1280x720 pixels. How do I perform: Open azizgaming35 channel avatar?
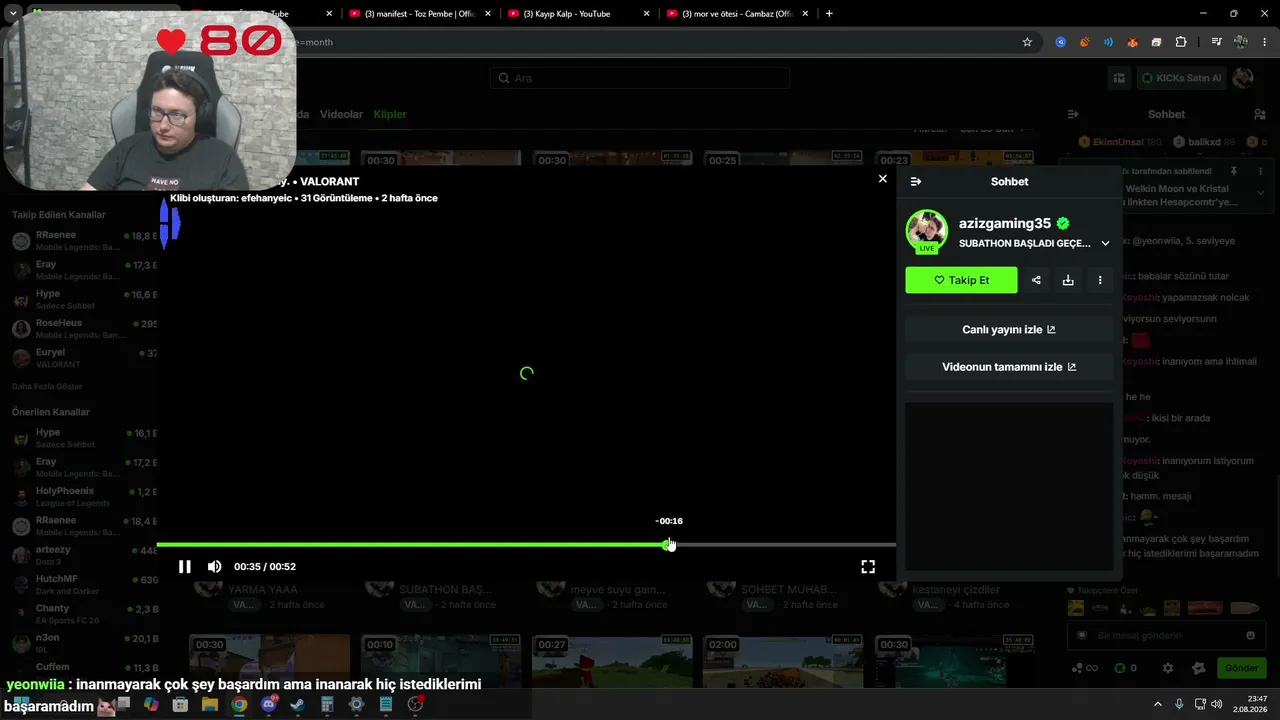[x=927, y=231]
